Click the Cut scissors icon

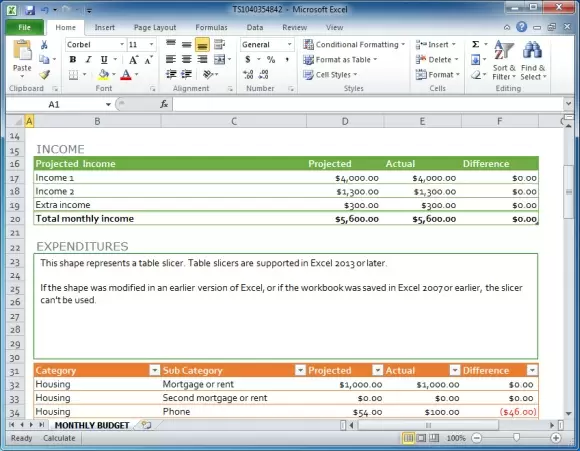[x=44, y=45]
